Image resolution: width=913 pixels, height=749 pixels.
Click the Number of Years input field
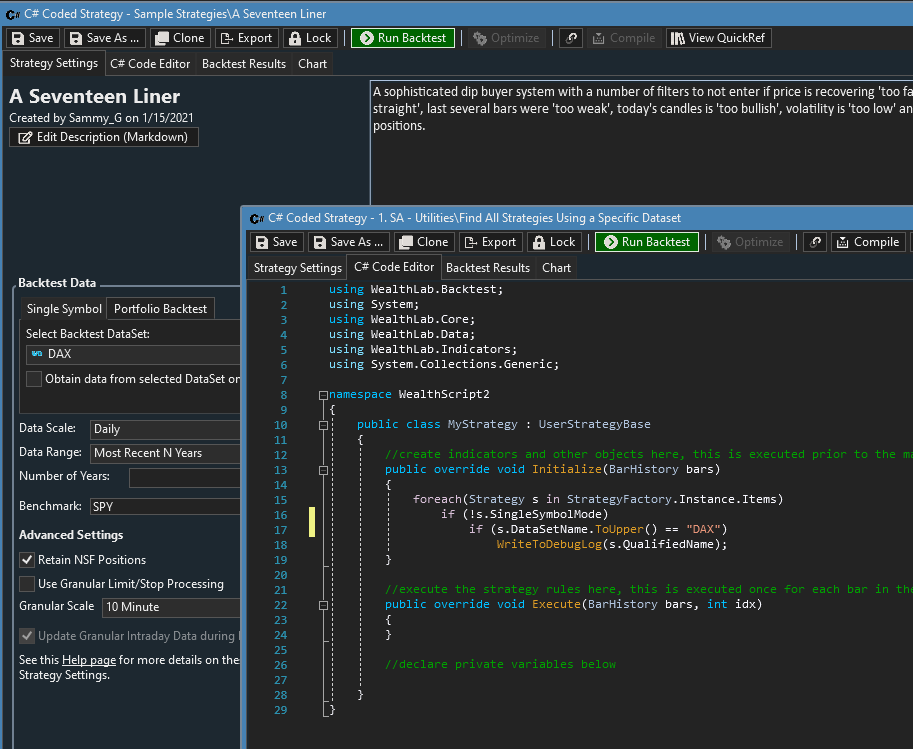click(185, 478)
